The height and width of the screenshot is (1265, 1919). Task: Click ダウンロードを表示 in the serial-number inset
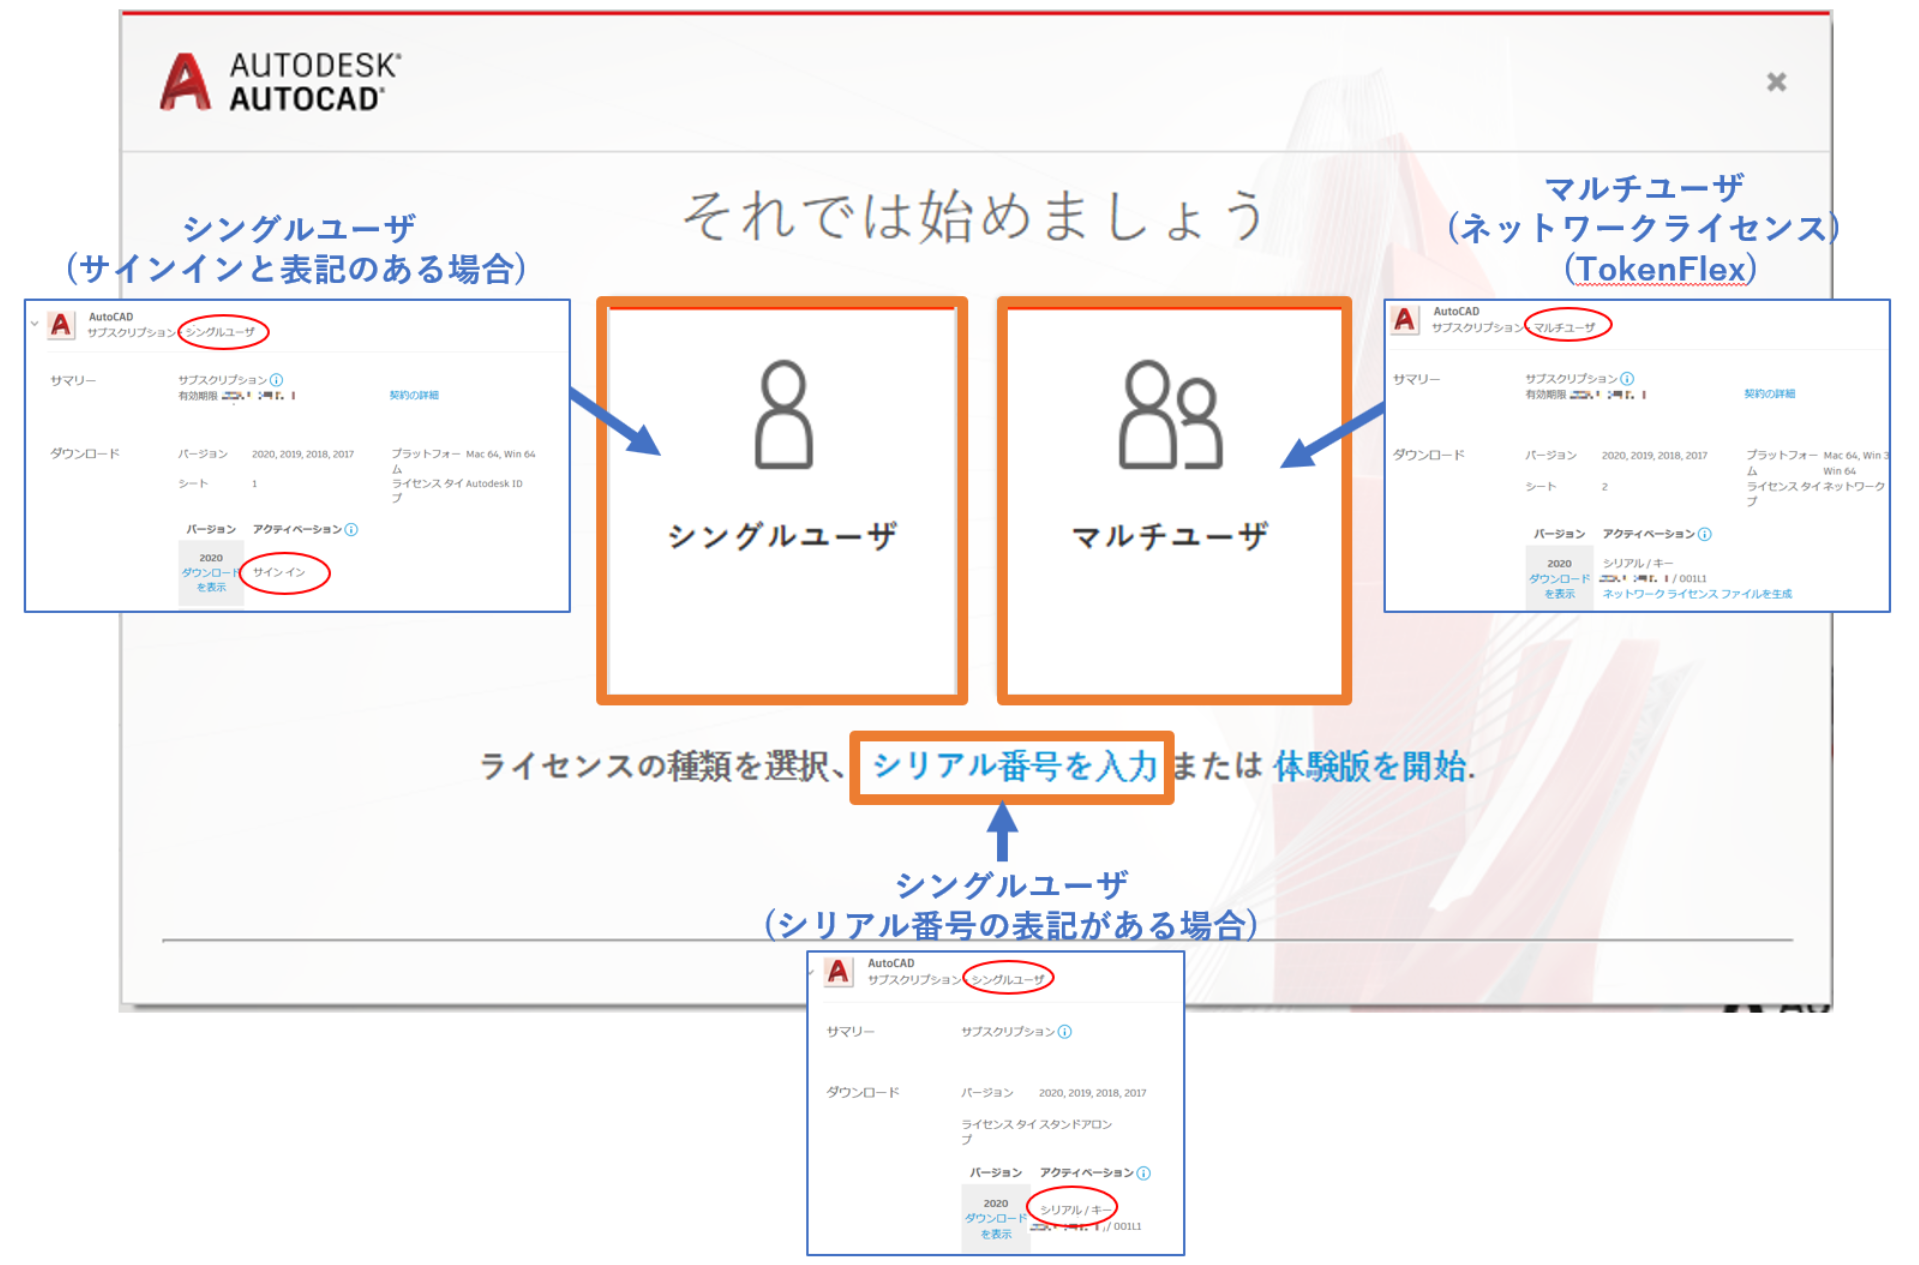tap(995, 1226)
